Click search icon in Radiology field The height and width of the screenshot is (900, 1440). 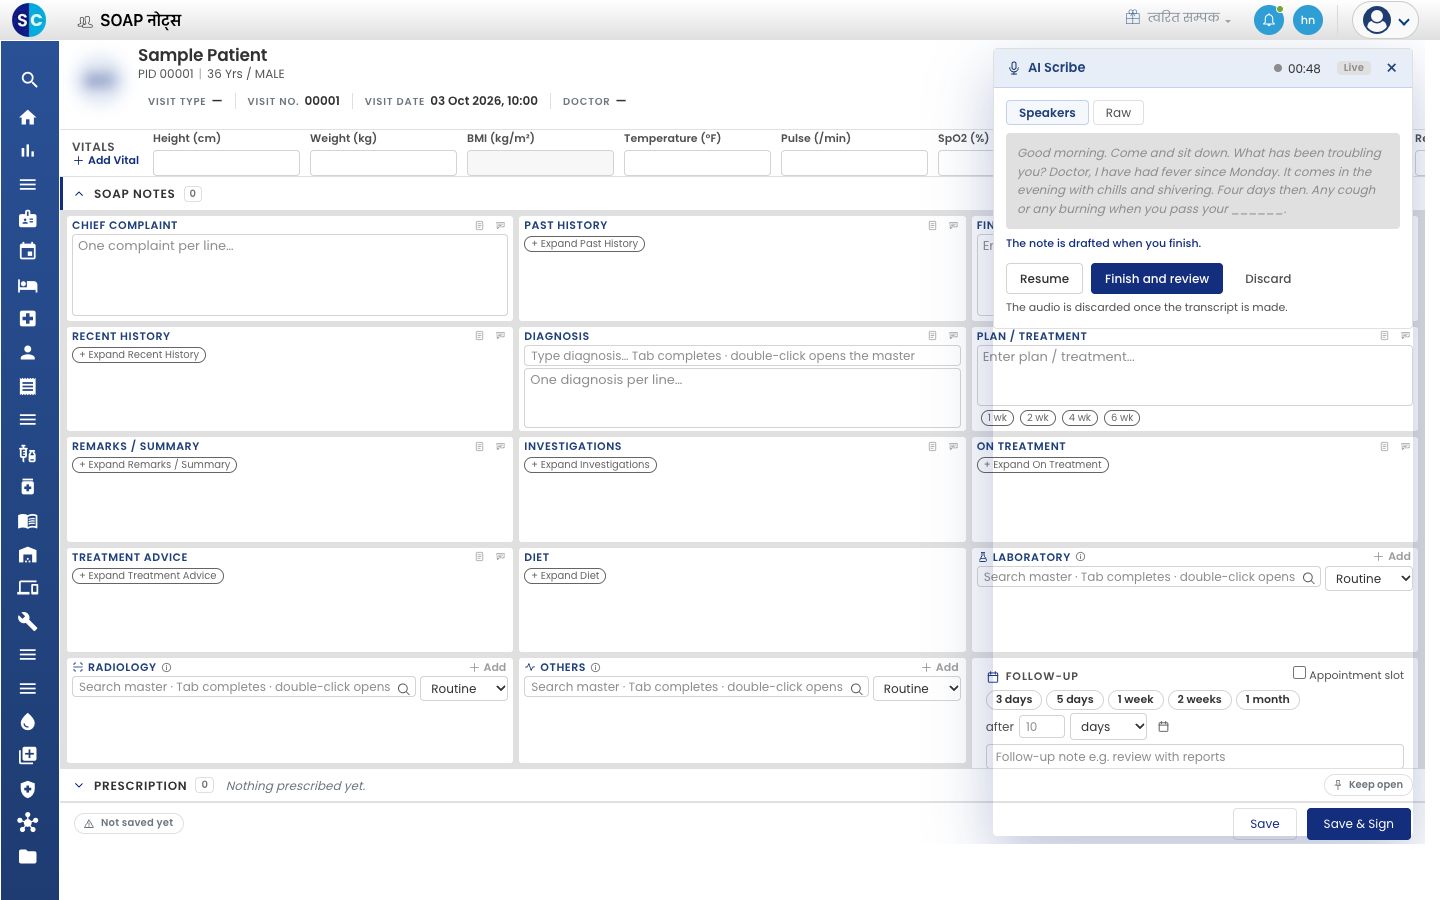click(404, 689)
